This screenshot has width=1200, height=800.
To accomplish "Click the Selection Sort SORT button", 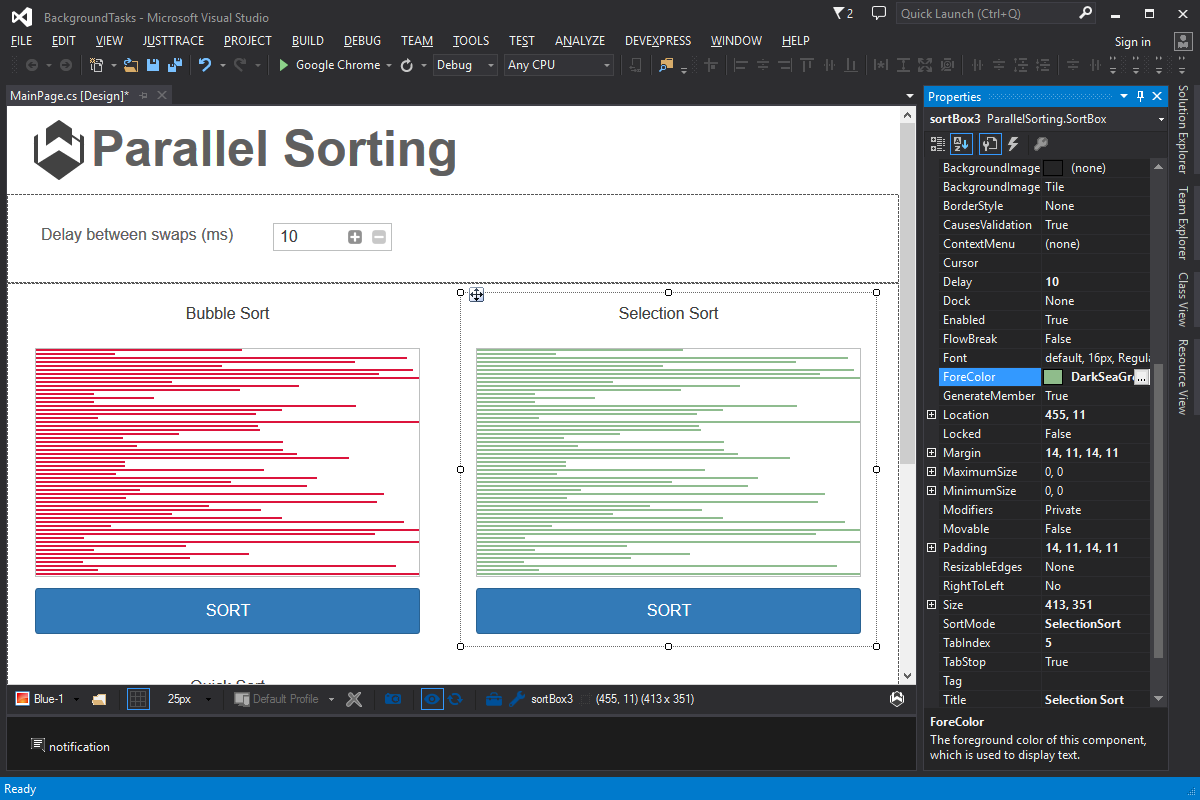I will pos(668,611).
